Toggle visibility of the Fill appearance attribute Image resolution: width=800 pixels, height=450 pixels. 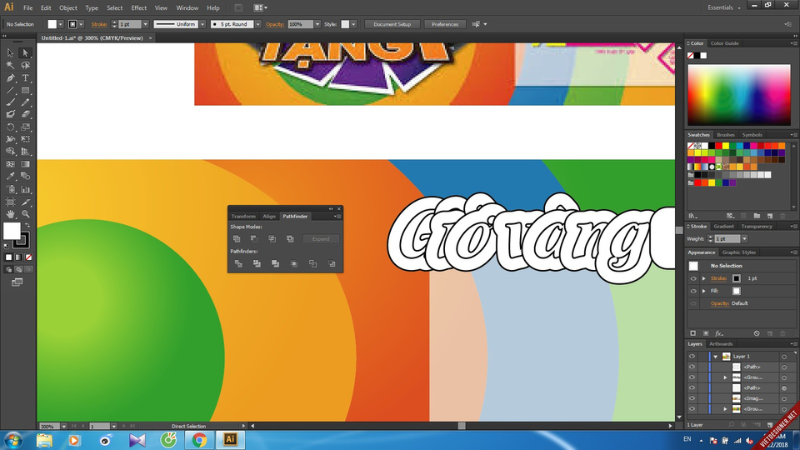coord(693,291)
